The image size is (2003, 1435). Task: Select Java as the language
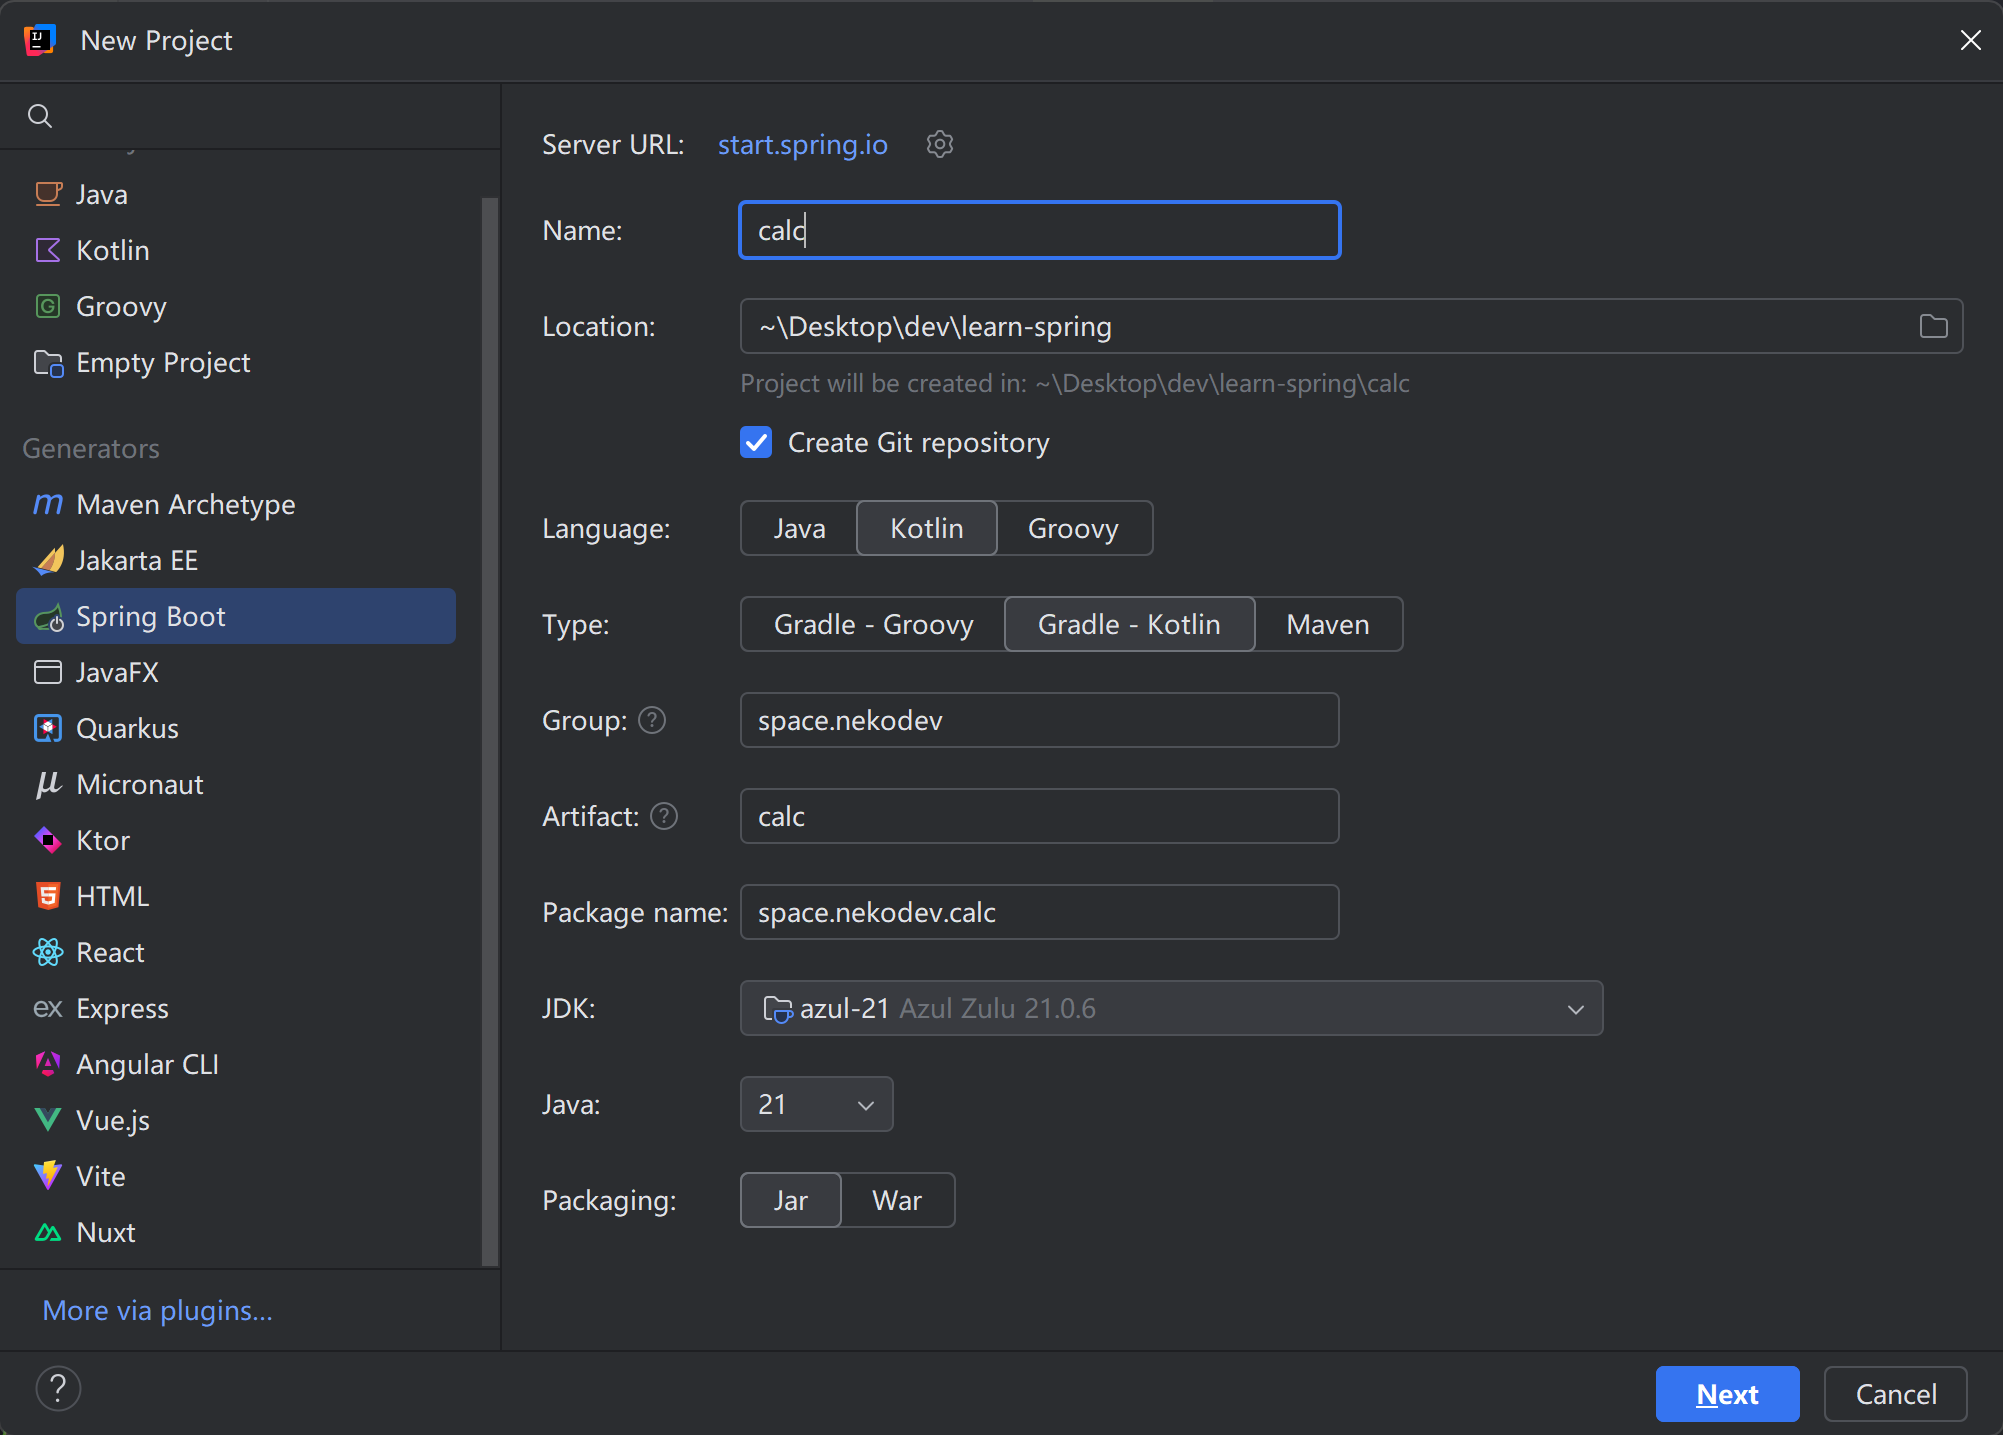(x=799, y=528)
